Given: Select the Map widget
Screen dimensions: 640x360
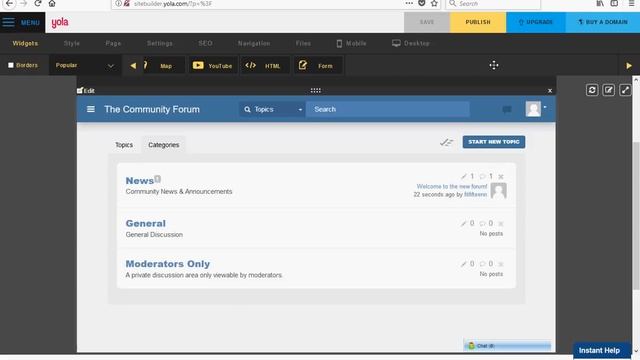Looking at the screenshot, I should click(163, 66).
